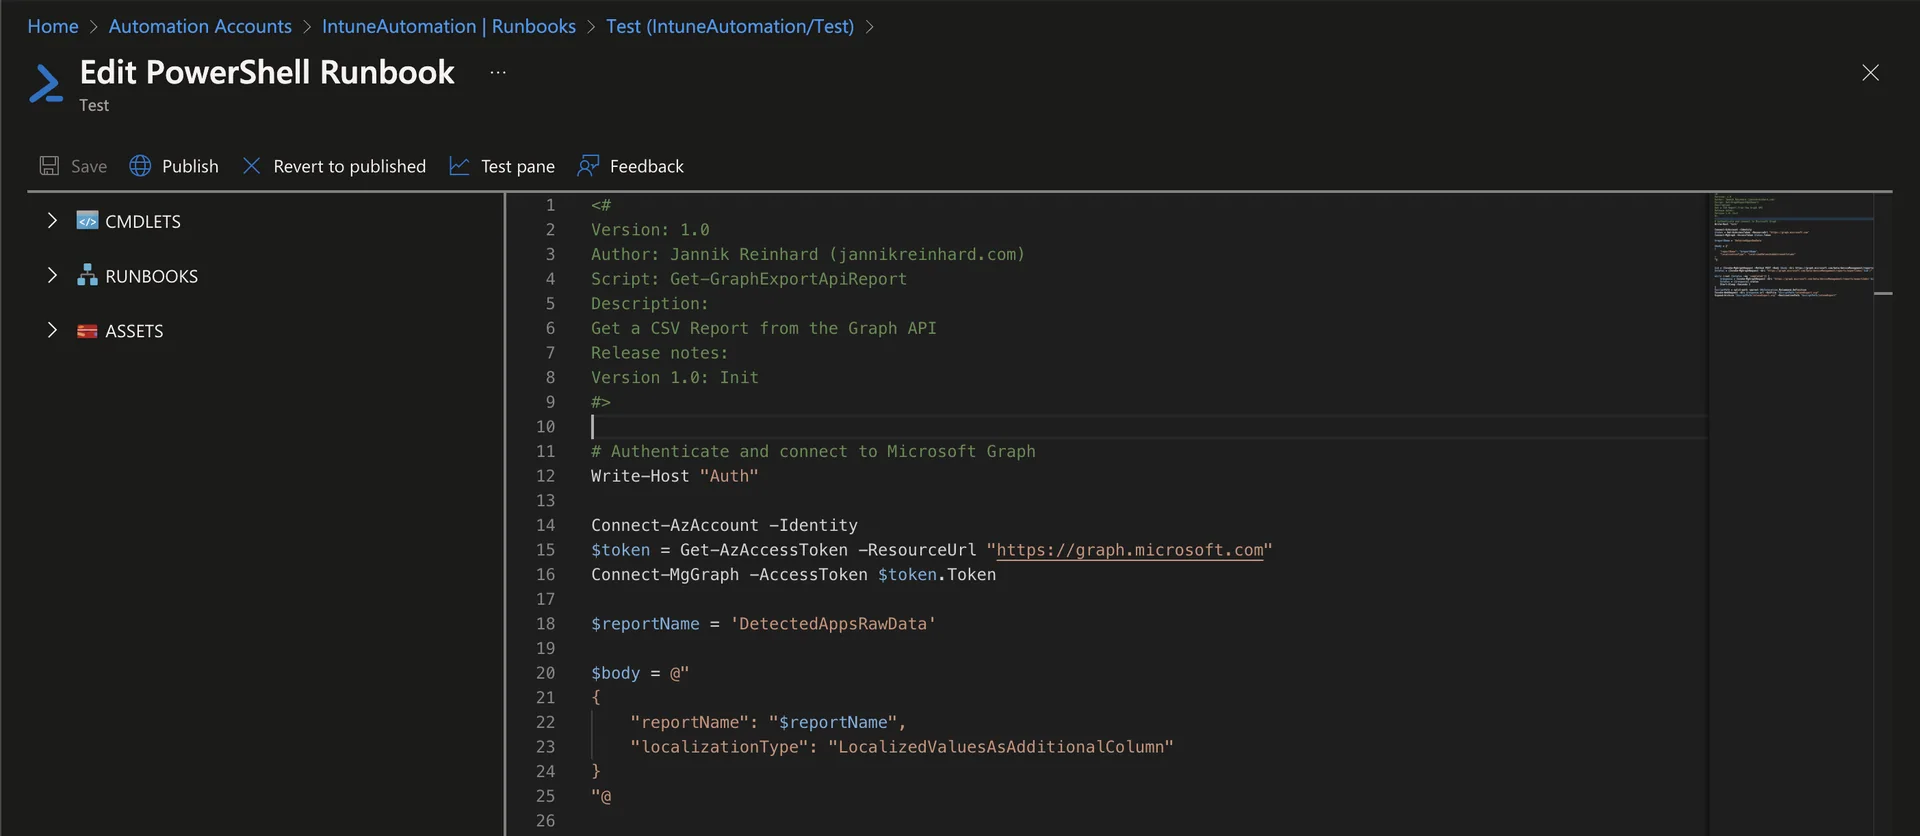1920x836 pixels.
Task: Click the ASSETS red icon
Action: point(87,331)
